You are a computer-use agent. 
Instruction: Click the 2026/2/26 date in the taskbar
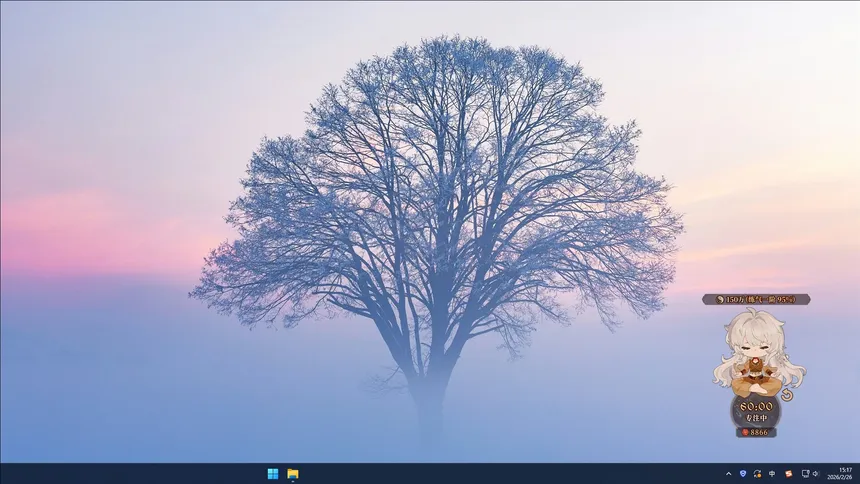844,478
